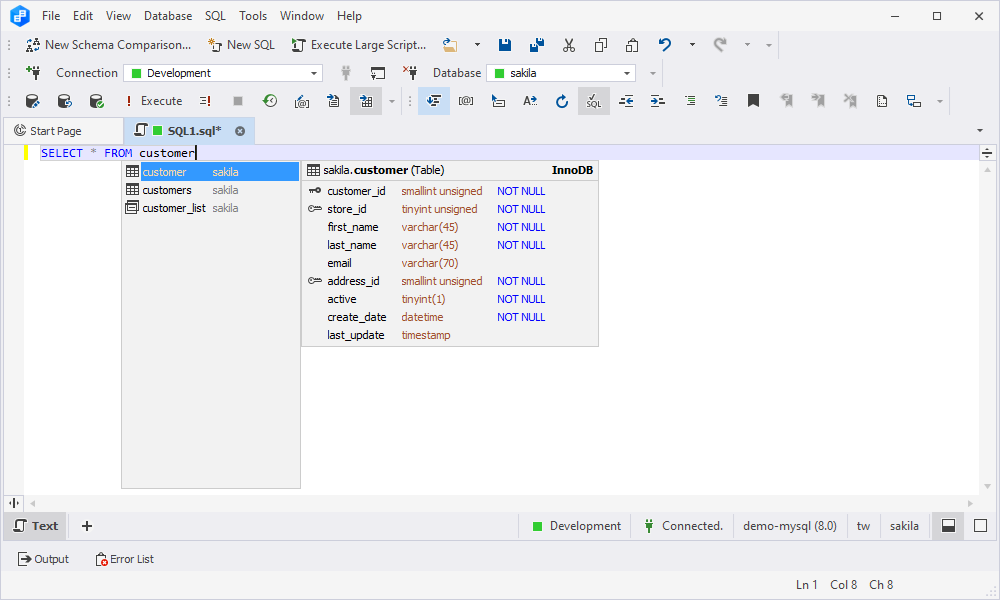Viewport: 1000px width, 600px height.
Task: Click the editor split handle icon
Action: [987, 153]
